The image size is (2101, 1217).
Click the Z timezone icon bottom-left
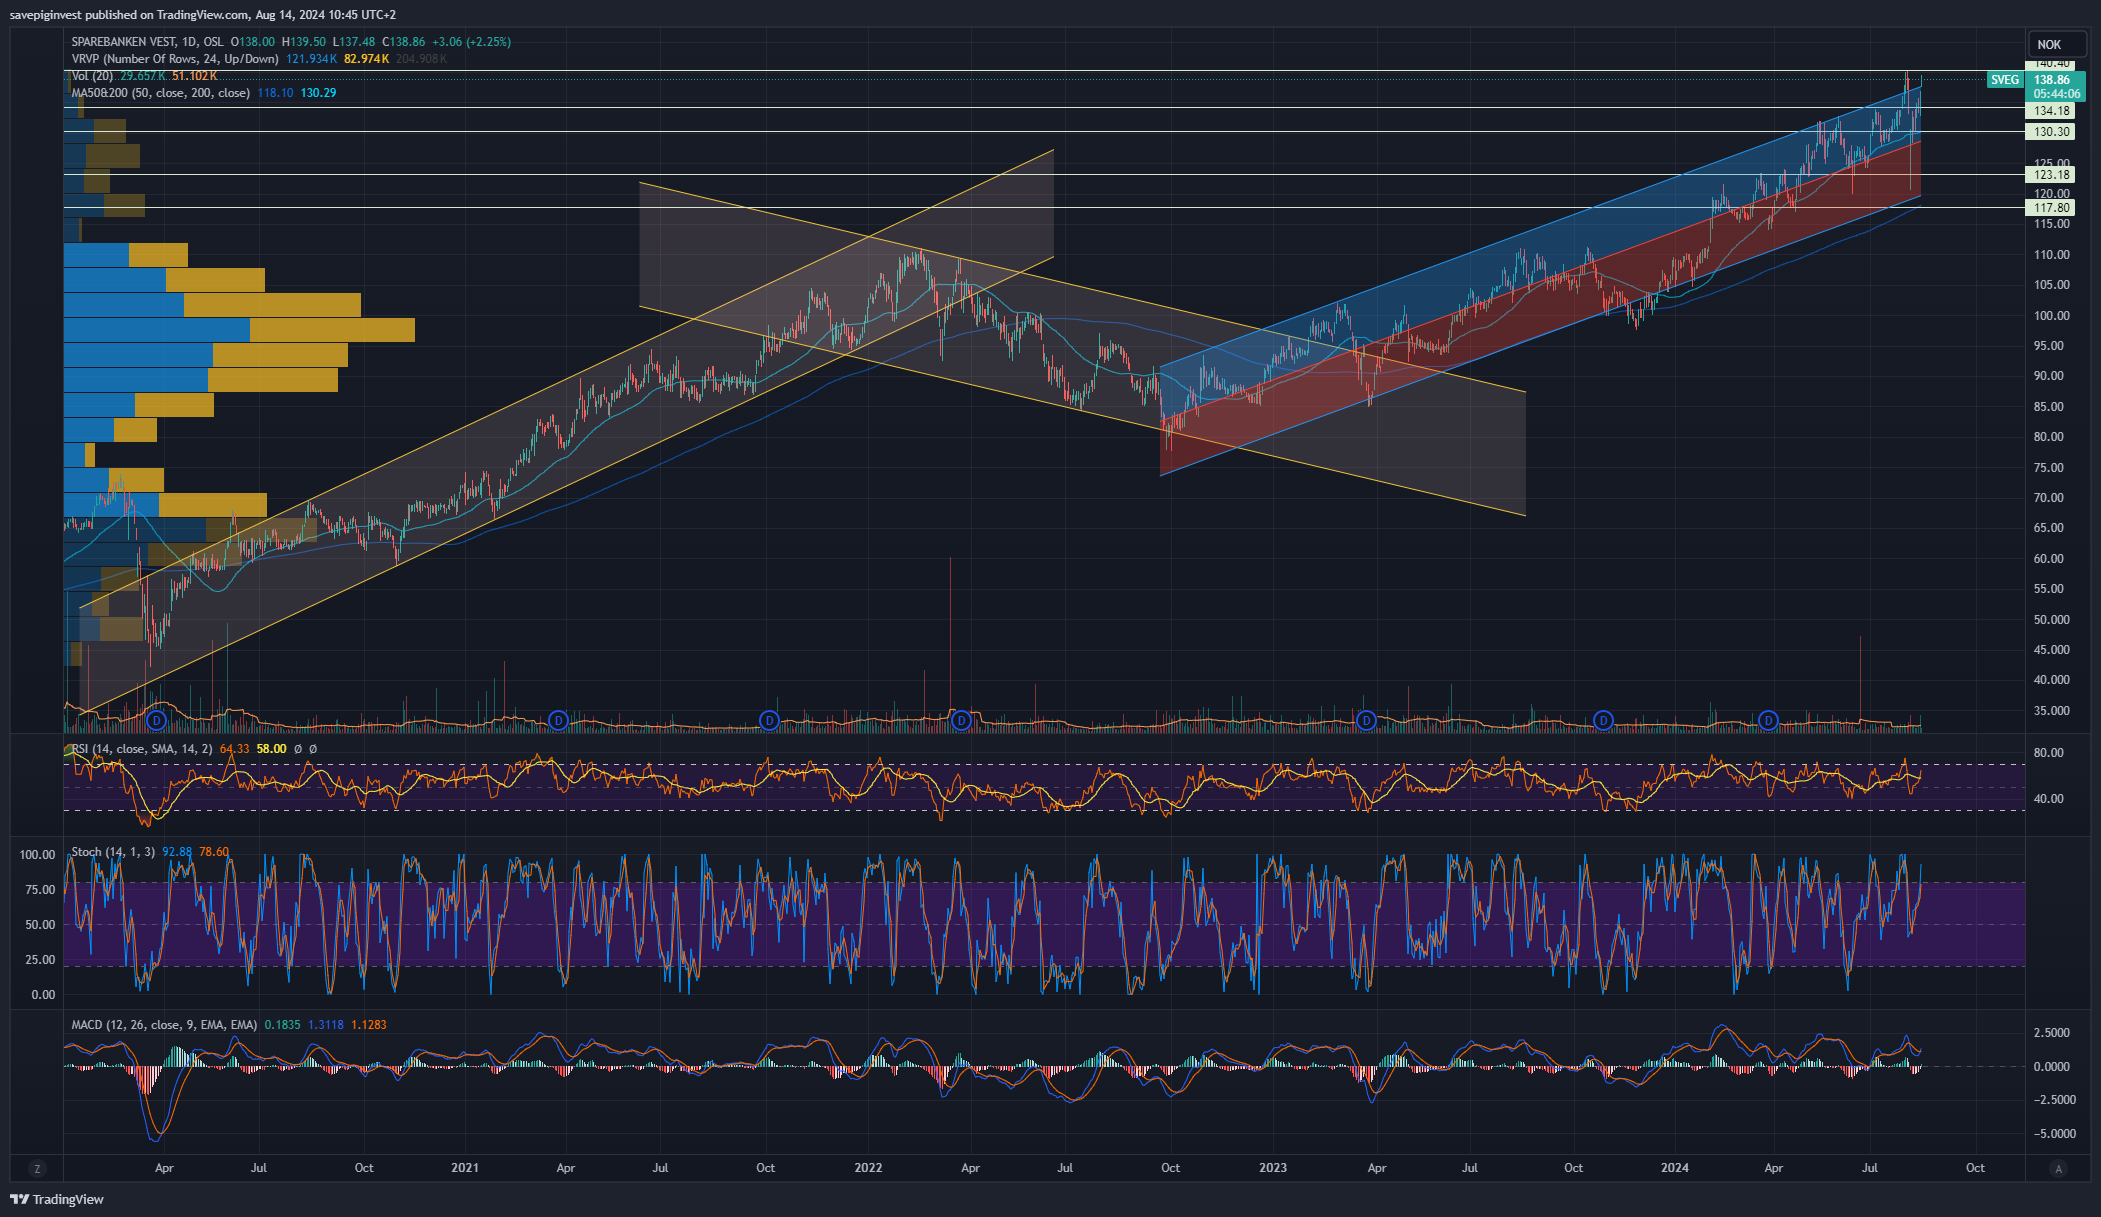tap(37, 1168)
